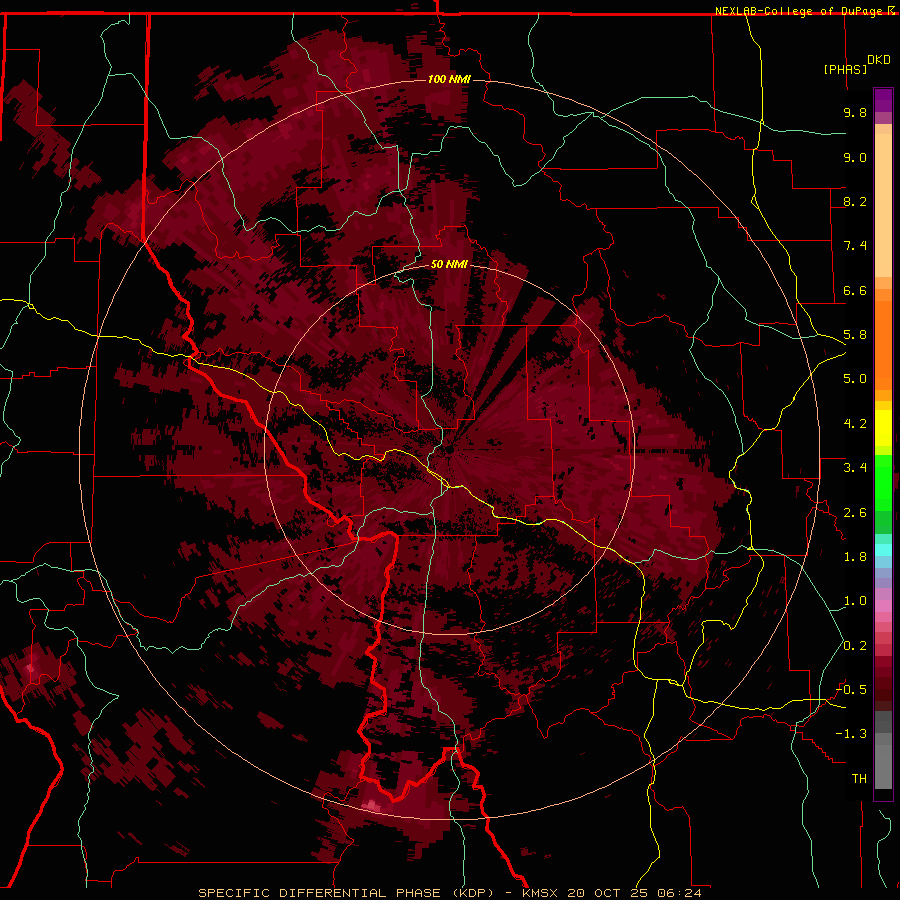Click the "06:24" time in caption
This screenshot has width=900, height=900.
[x=680, y=893]
